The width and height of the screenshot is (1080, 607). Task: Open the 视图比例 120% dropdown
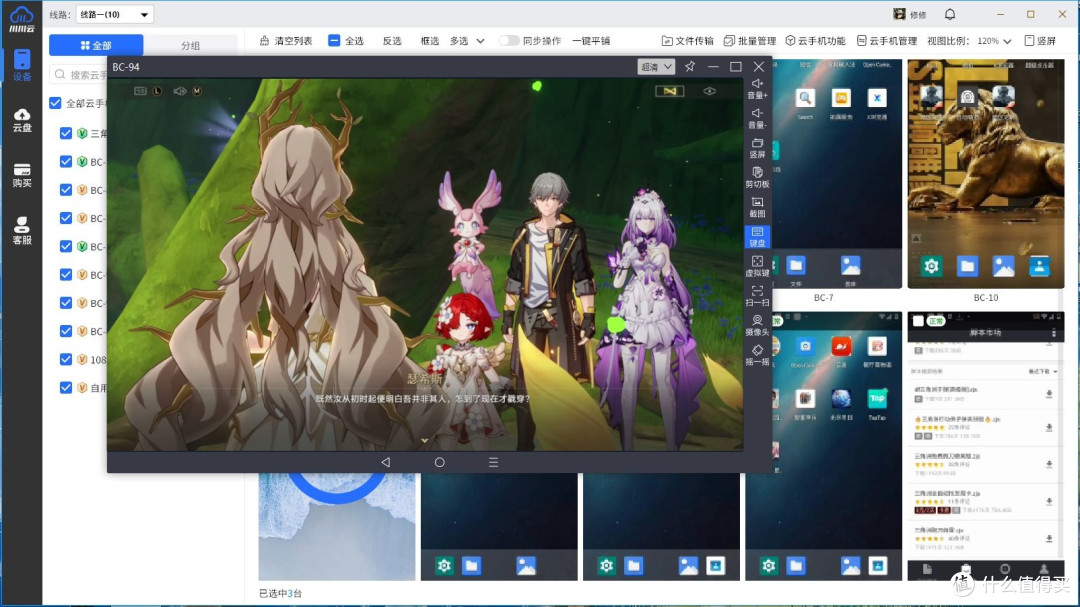tap(995, 41)
